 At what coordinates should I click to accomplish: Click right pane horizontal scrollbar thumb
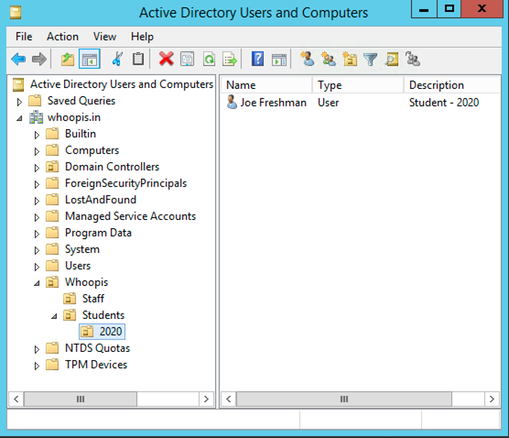[344, 399]
